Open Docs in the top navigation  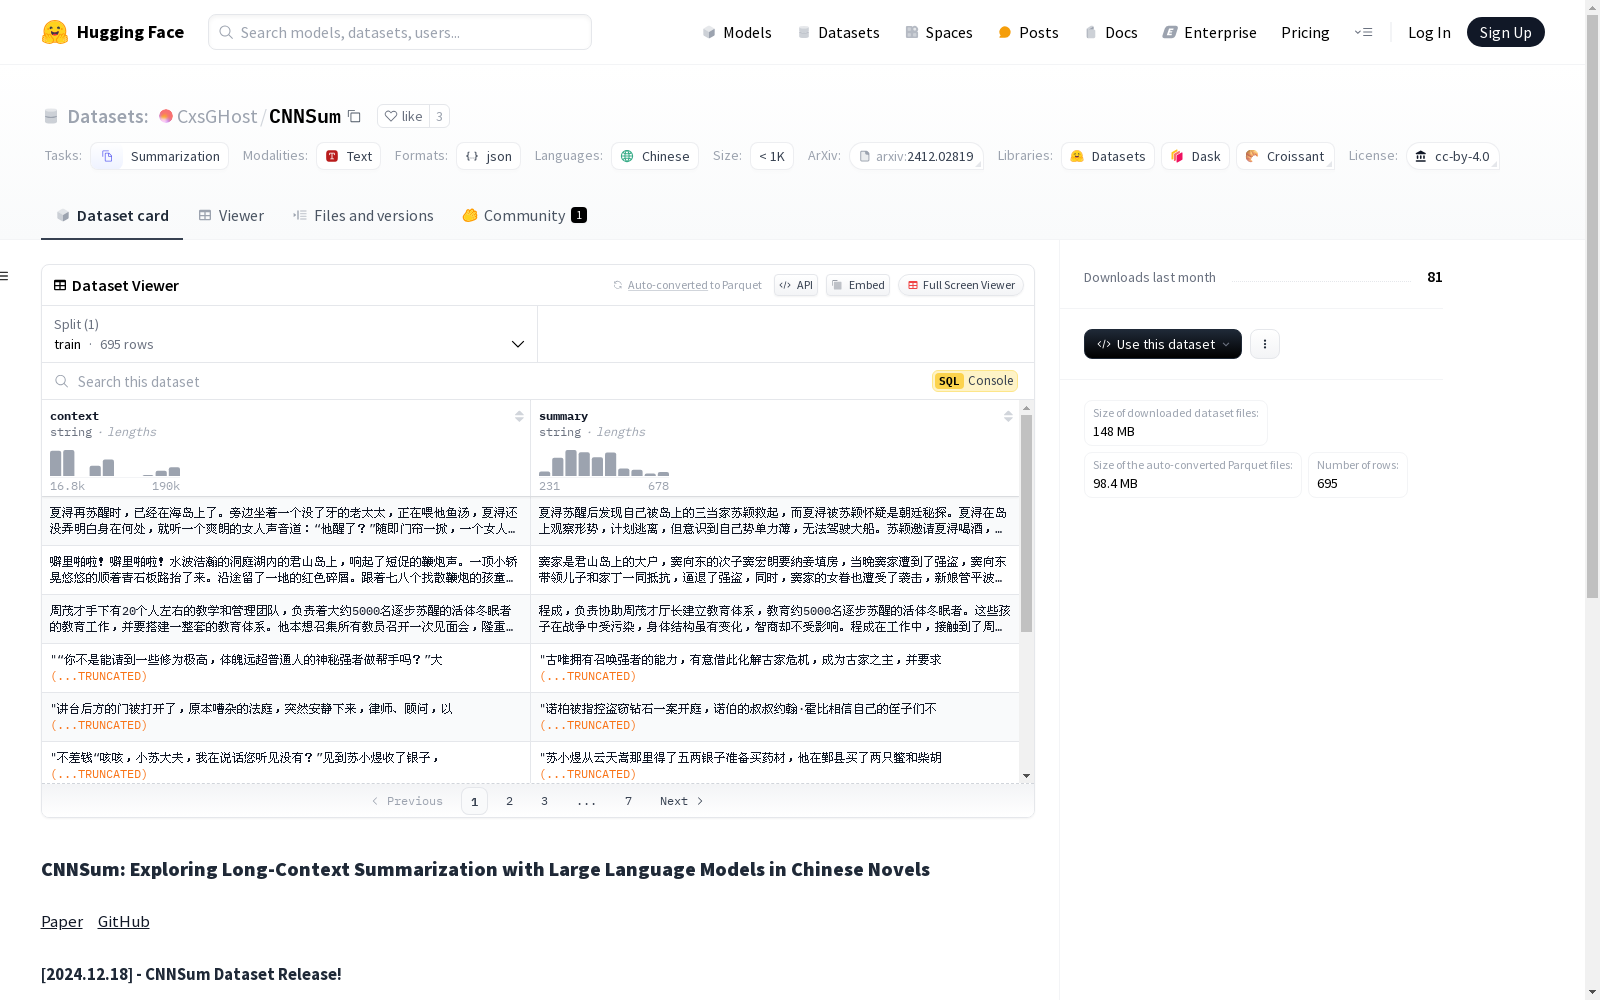pos(1111,32)
